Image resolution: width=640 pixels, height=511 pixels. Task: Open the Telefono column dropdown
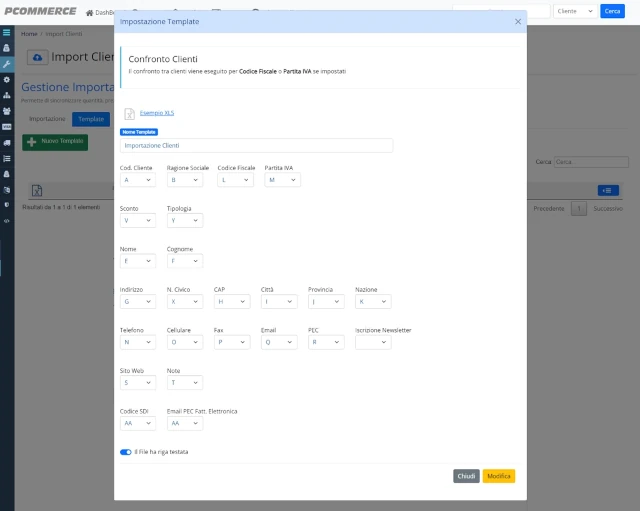point(138,342)
